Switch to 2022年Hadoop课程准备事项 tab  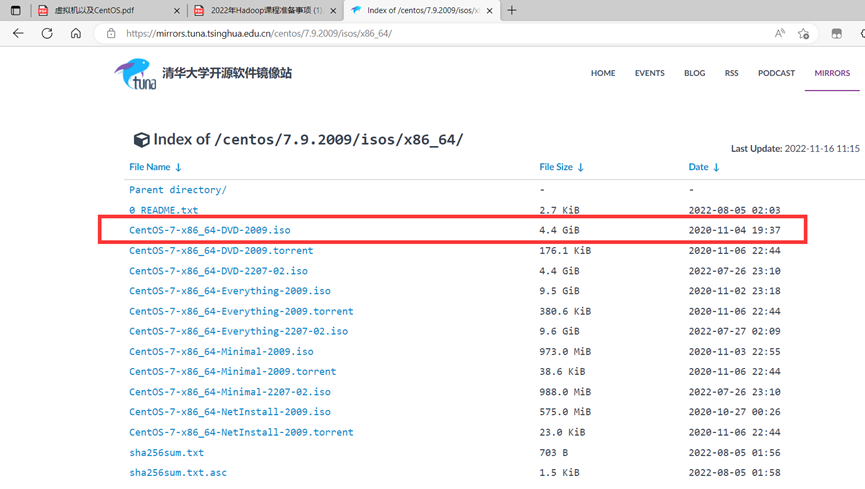266,10
